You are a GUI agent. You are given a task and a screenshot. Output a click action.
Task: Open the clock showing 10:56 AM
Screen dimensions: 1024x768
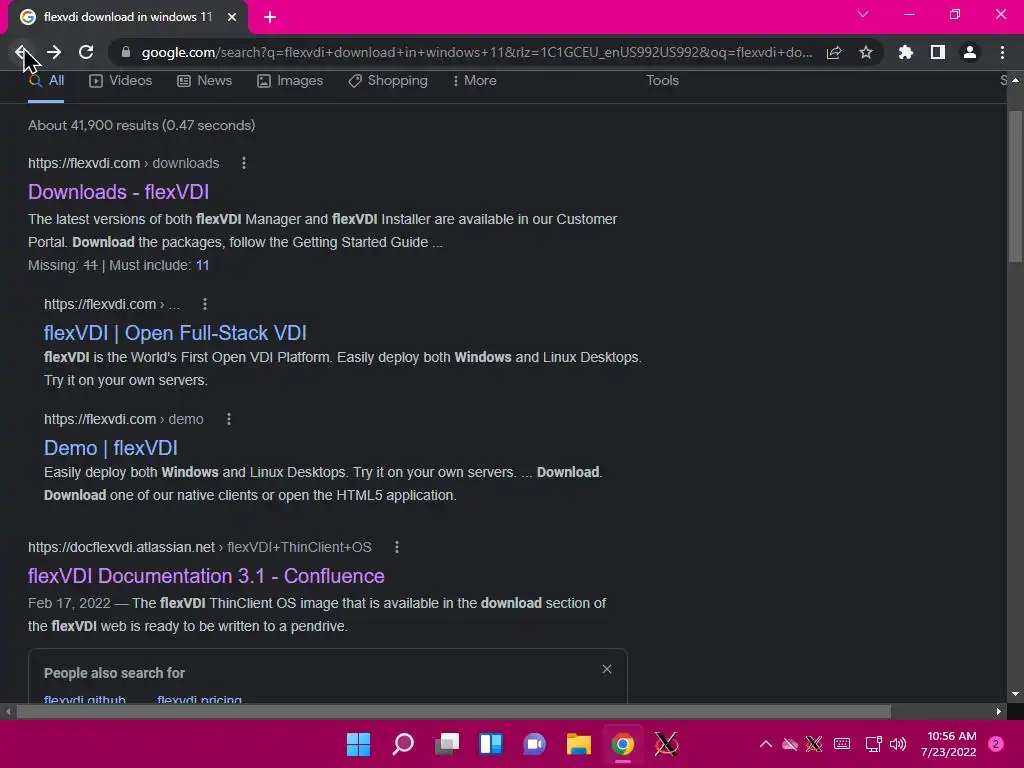pos(948,744)
